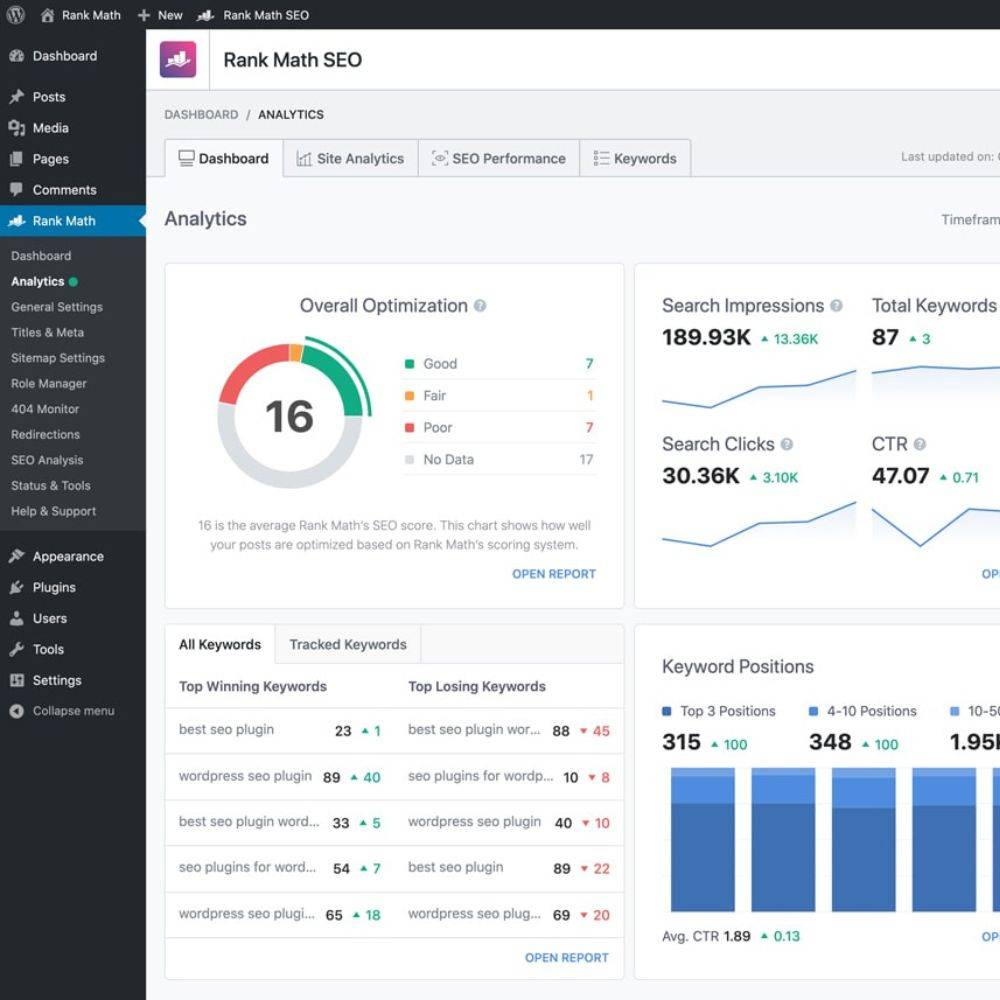Click the chart icon on Site Analytics tab
The width and height of the screenshot is (1000, 1000).
point(304,159)
